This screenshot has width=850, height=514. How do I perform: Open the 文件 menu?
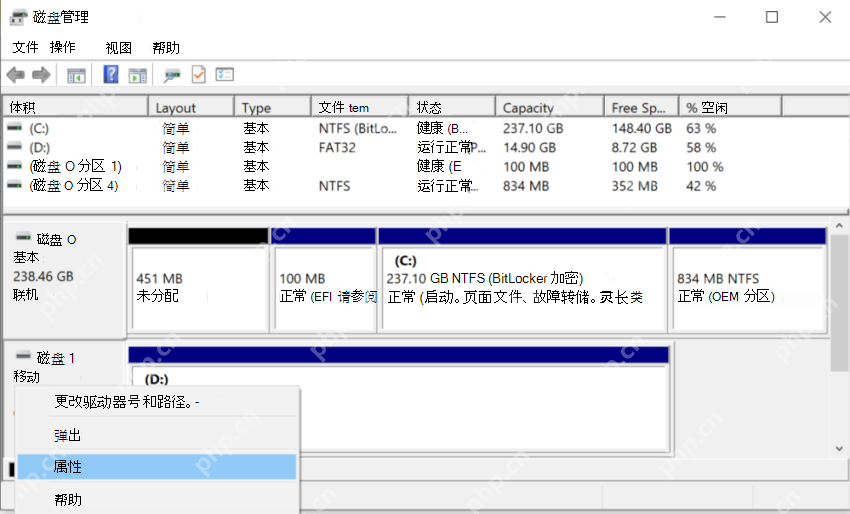[x=25, y=47]
